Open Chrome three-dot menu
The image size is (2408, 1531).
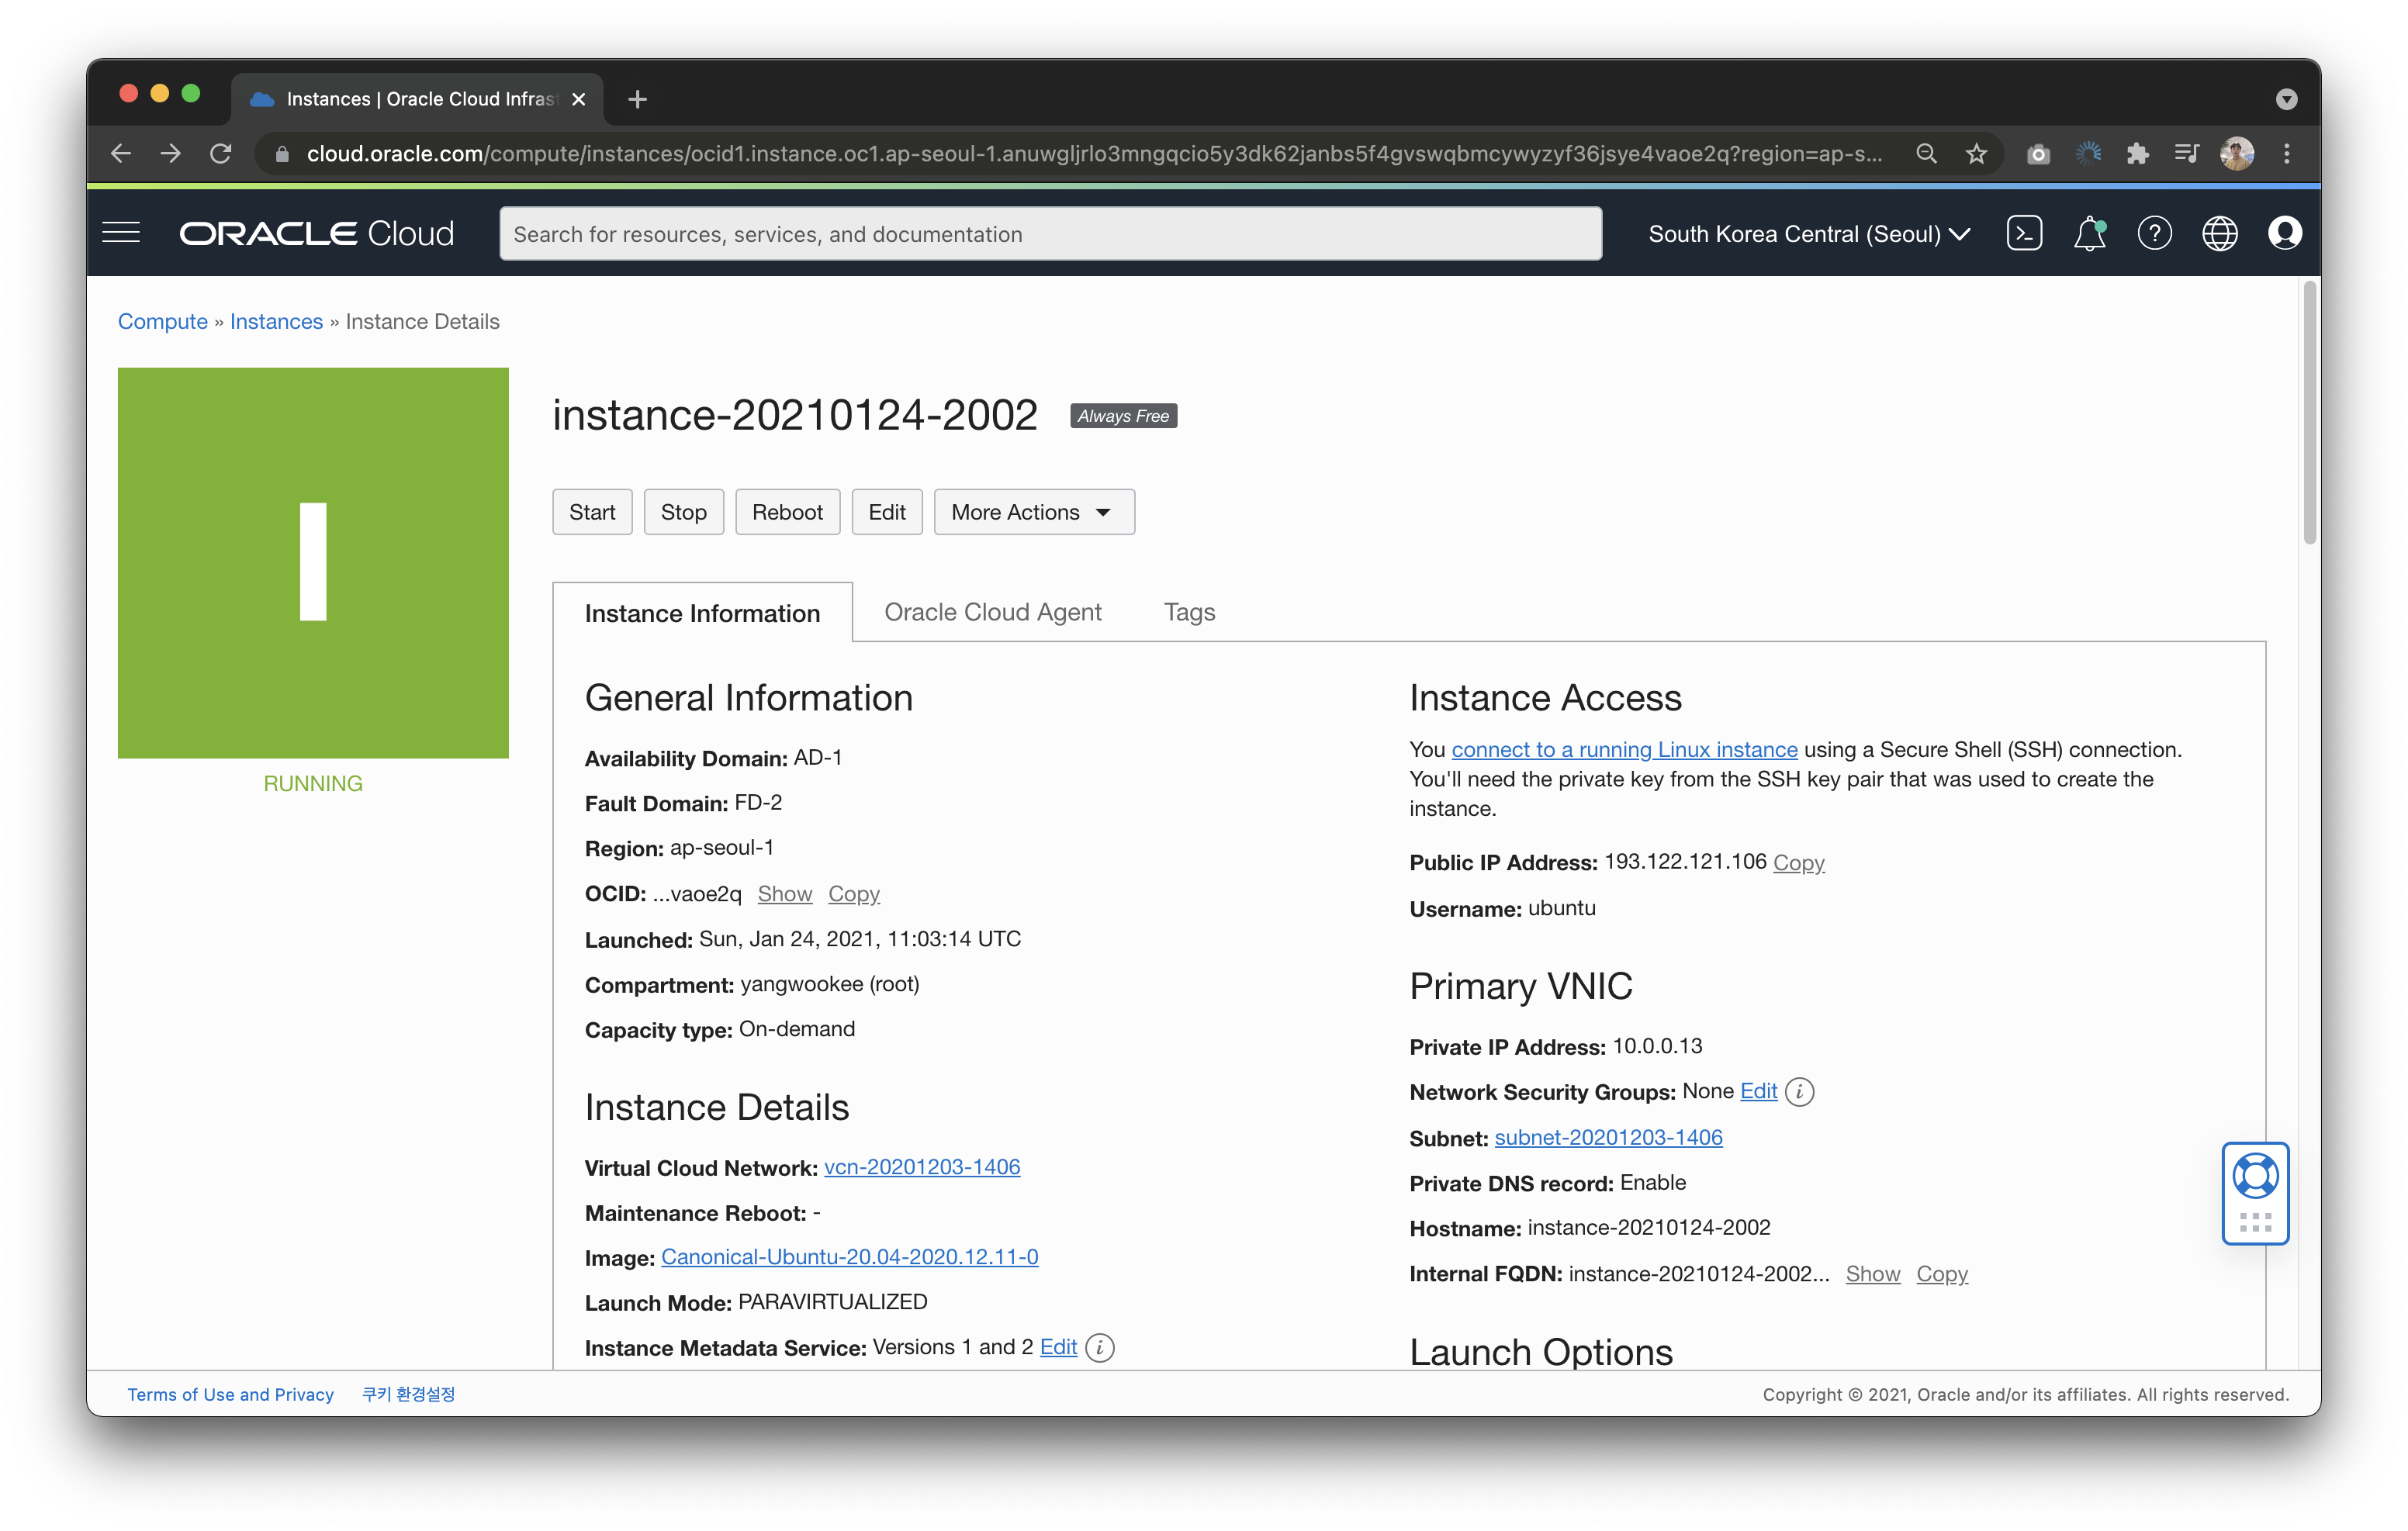pyautogui.click(x=2286, y=153)
